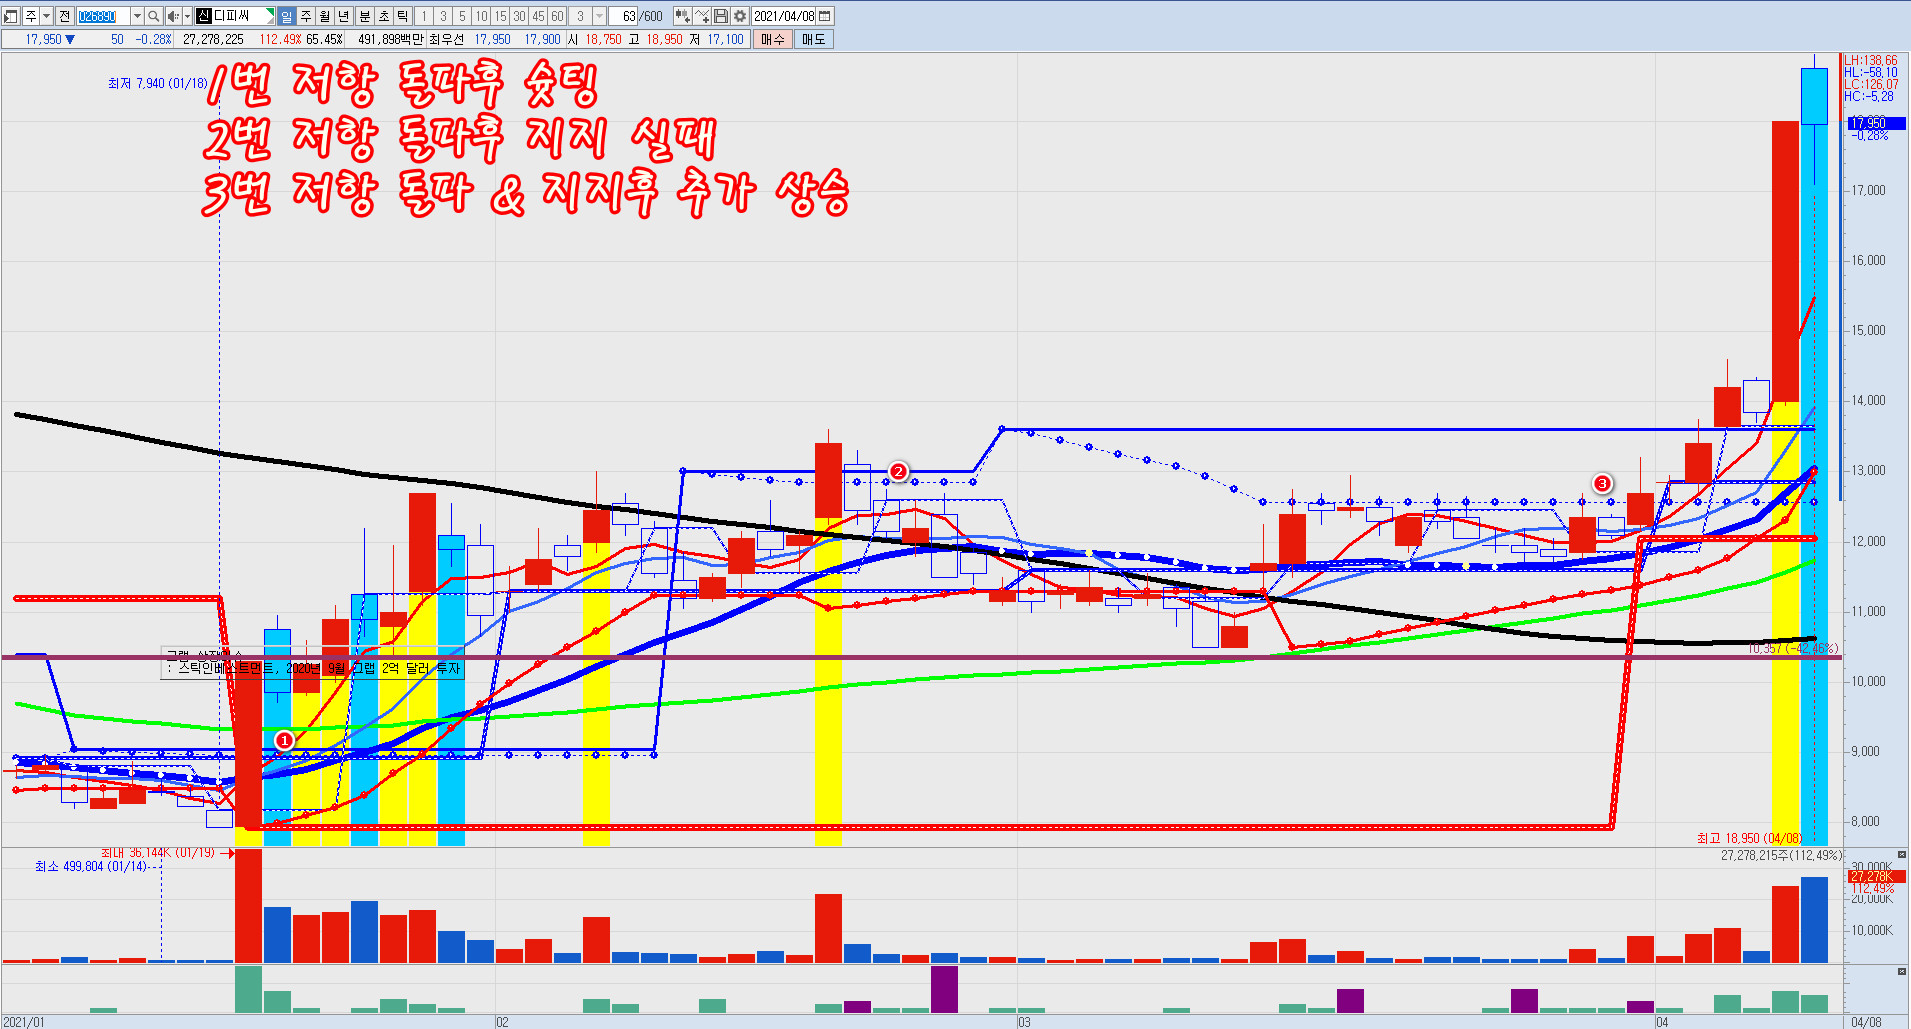
Task: Click the 491,898백만 trade value
Action: [x=390, y=39]
